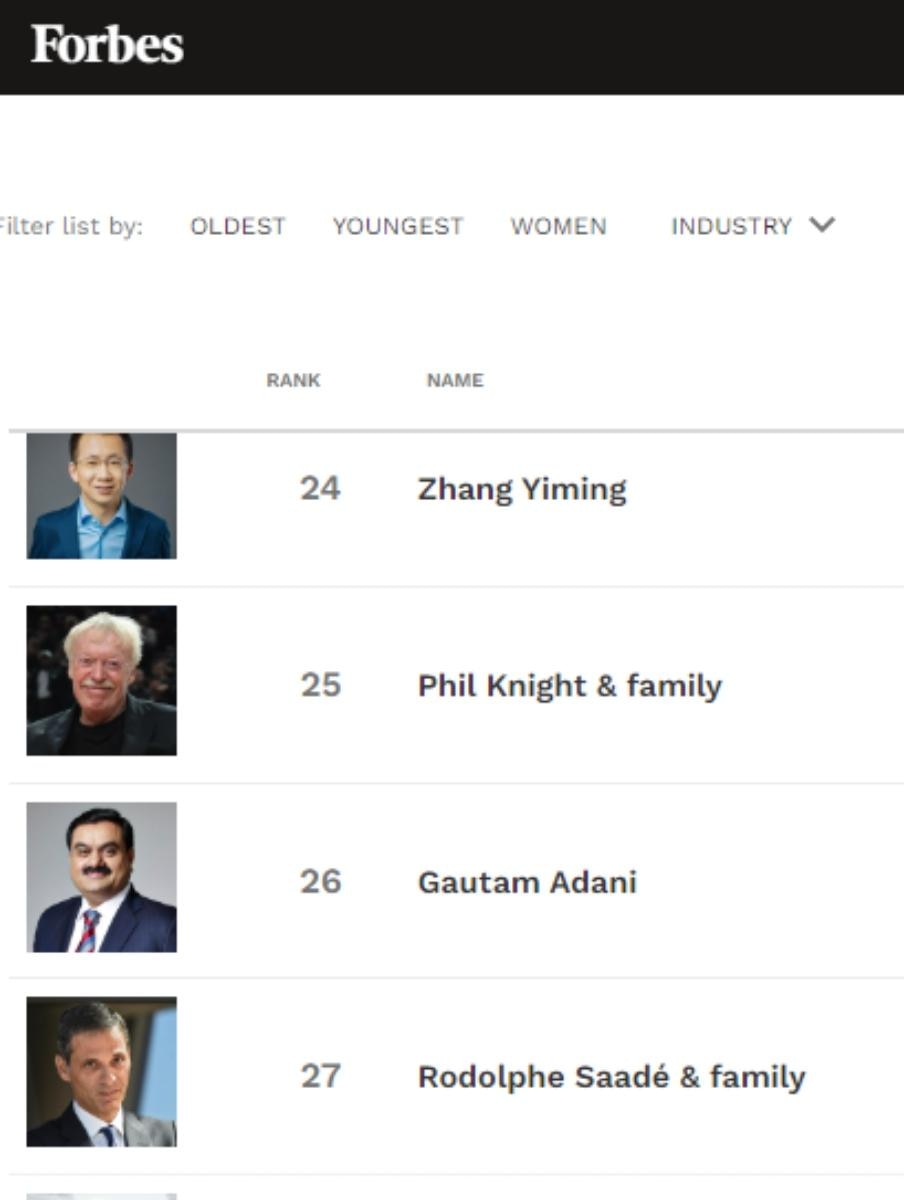Open Phil Knight & family profile link

[569, 686]
